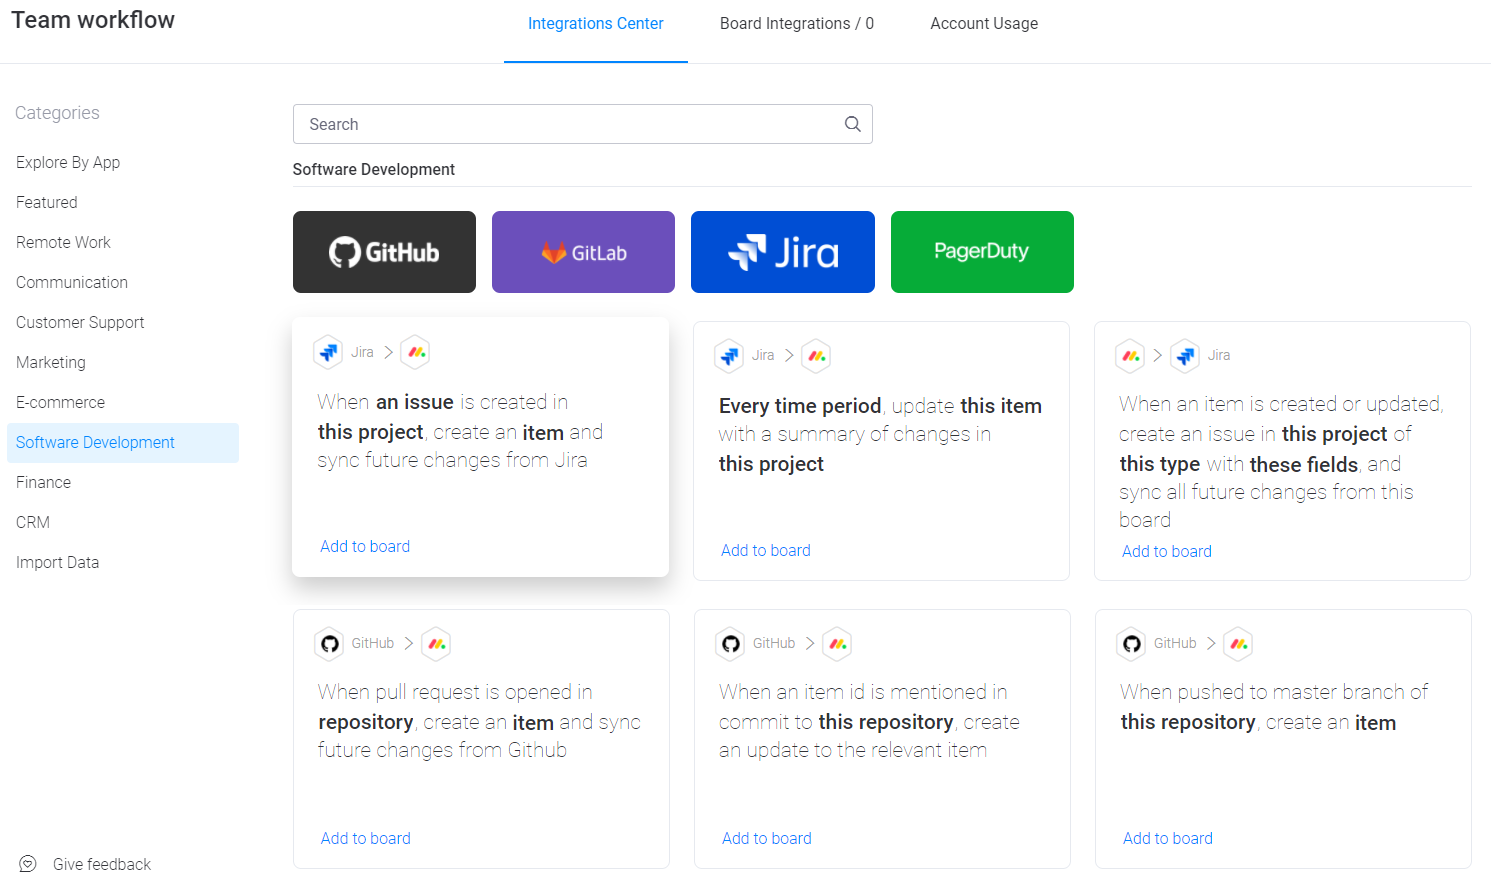The image size is (1491, 885).
Task: Switch to Board Integrations tab
Action: (797, 23)
